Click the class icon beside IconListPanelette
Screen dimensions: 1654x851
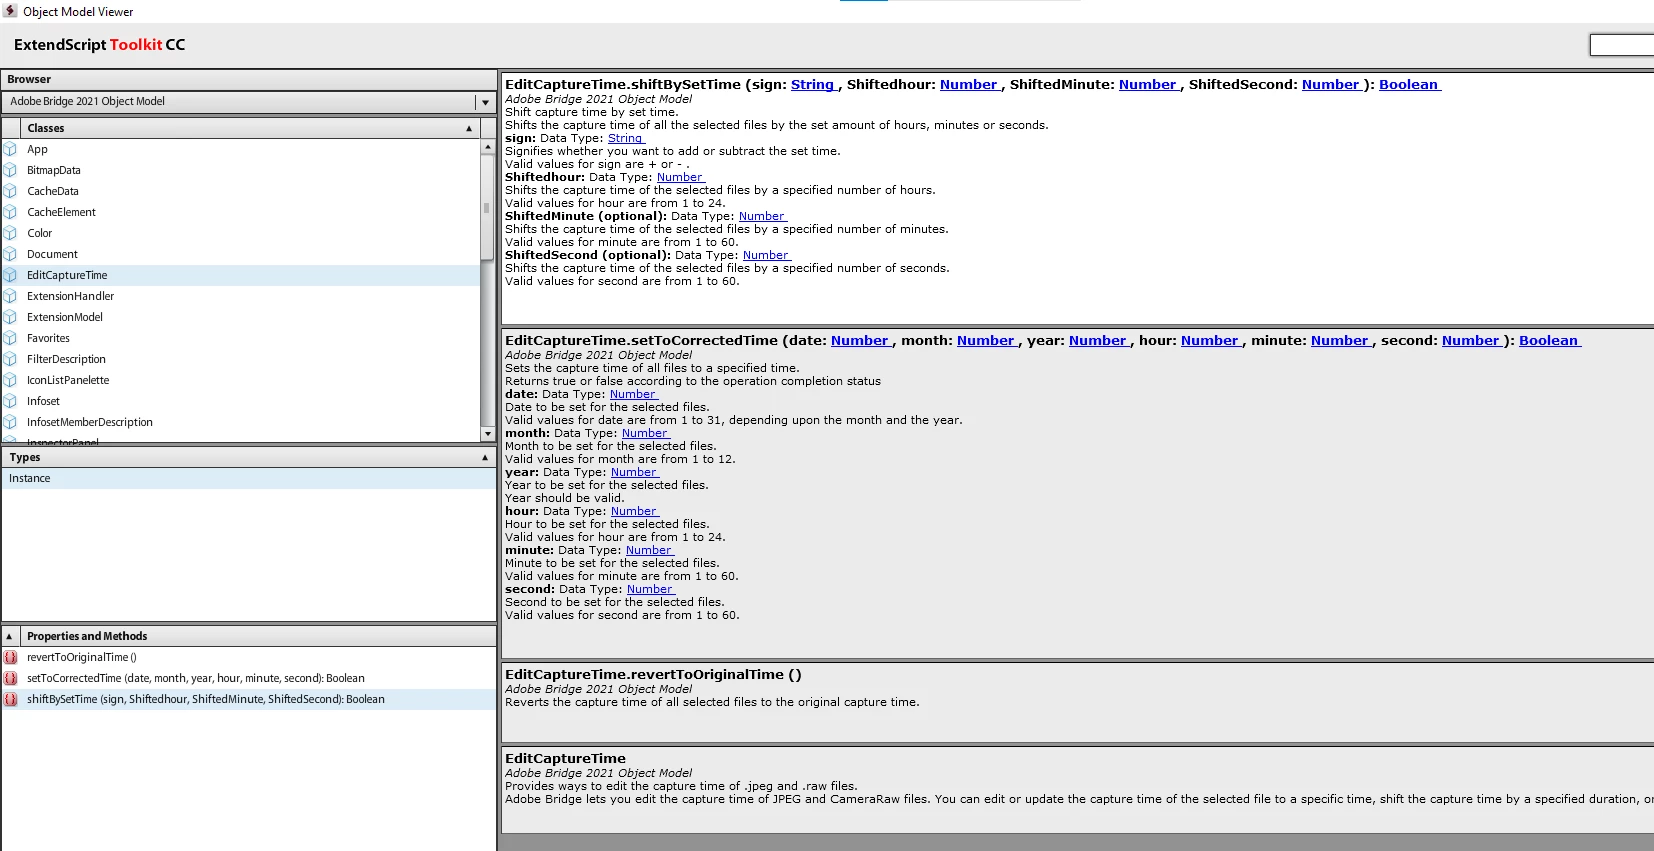coord(10,380)
